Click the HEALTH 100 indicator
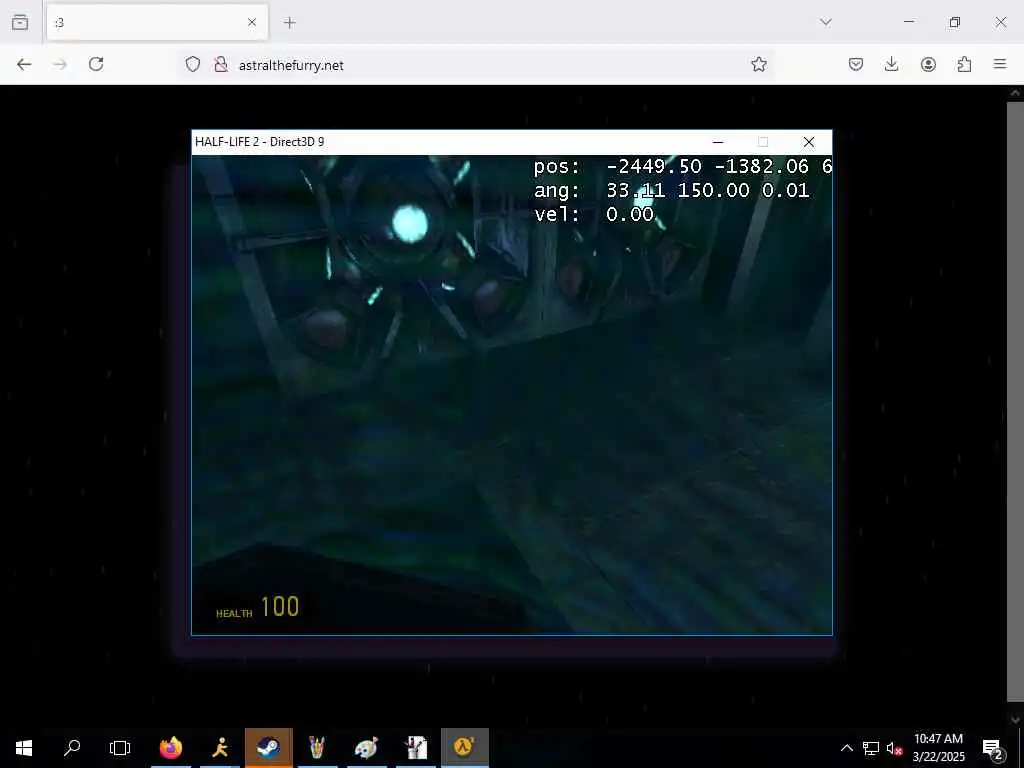Image resolution: width=1024 pixels, height=768 pixels. click(257, 607)
